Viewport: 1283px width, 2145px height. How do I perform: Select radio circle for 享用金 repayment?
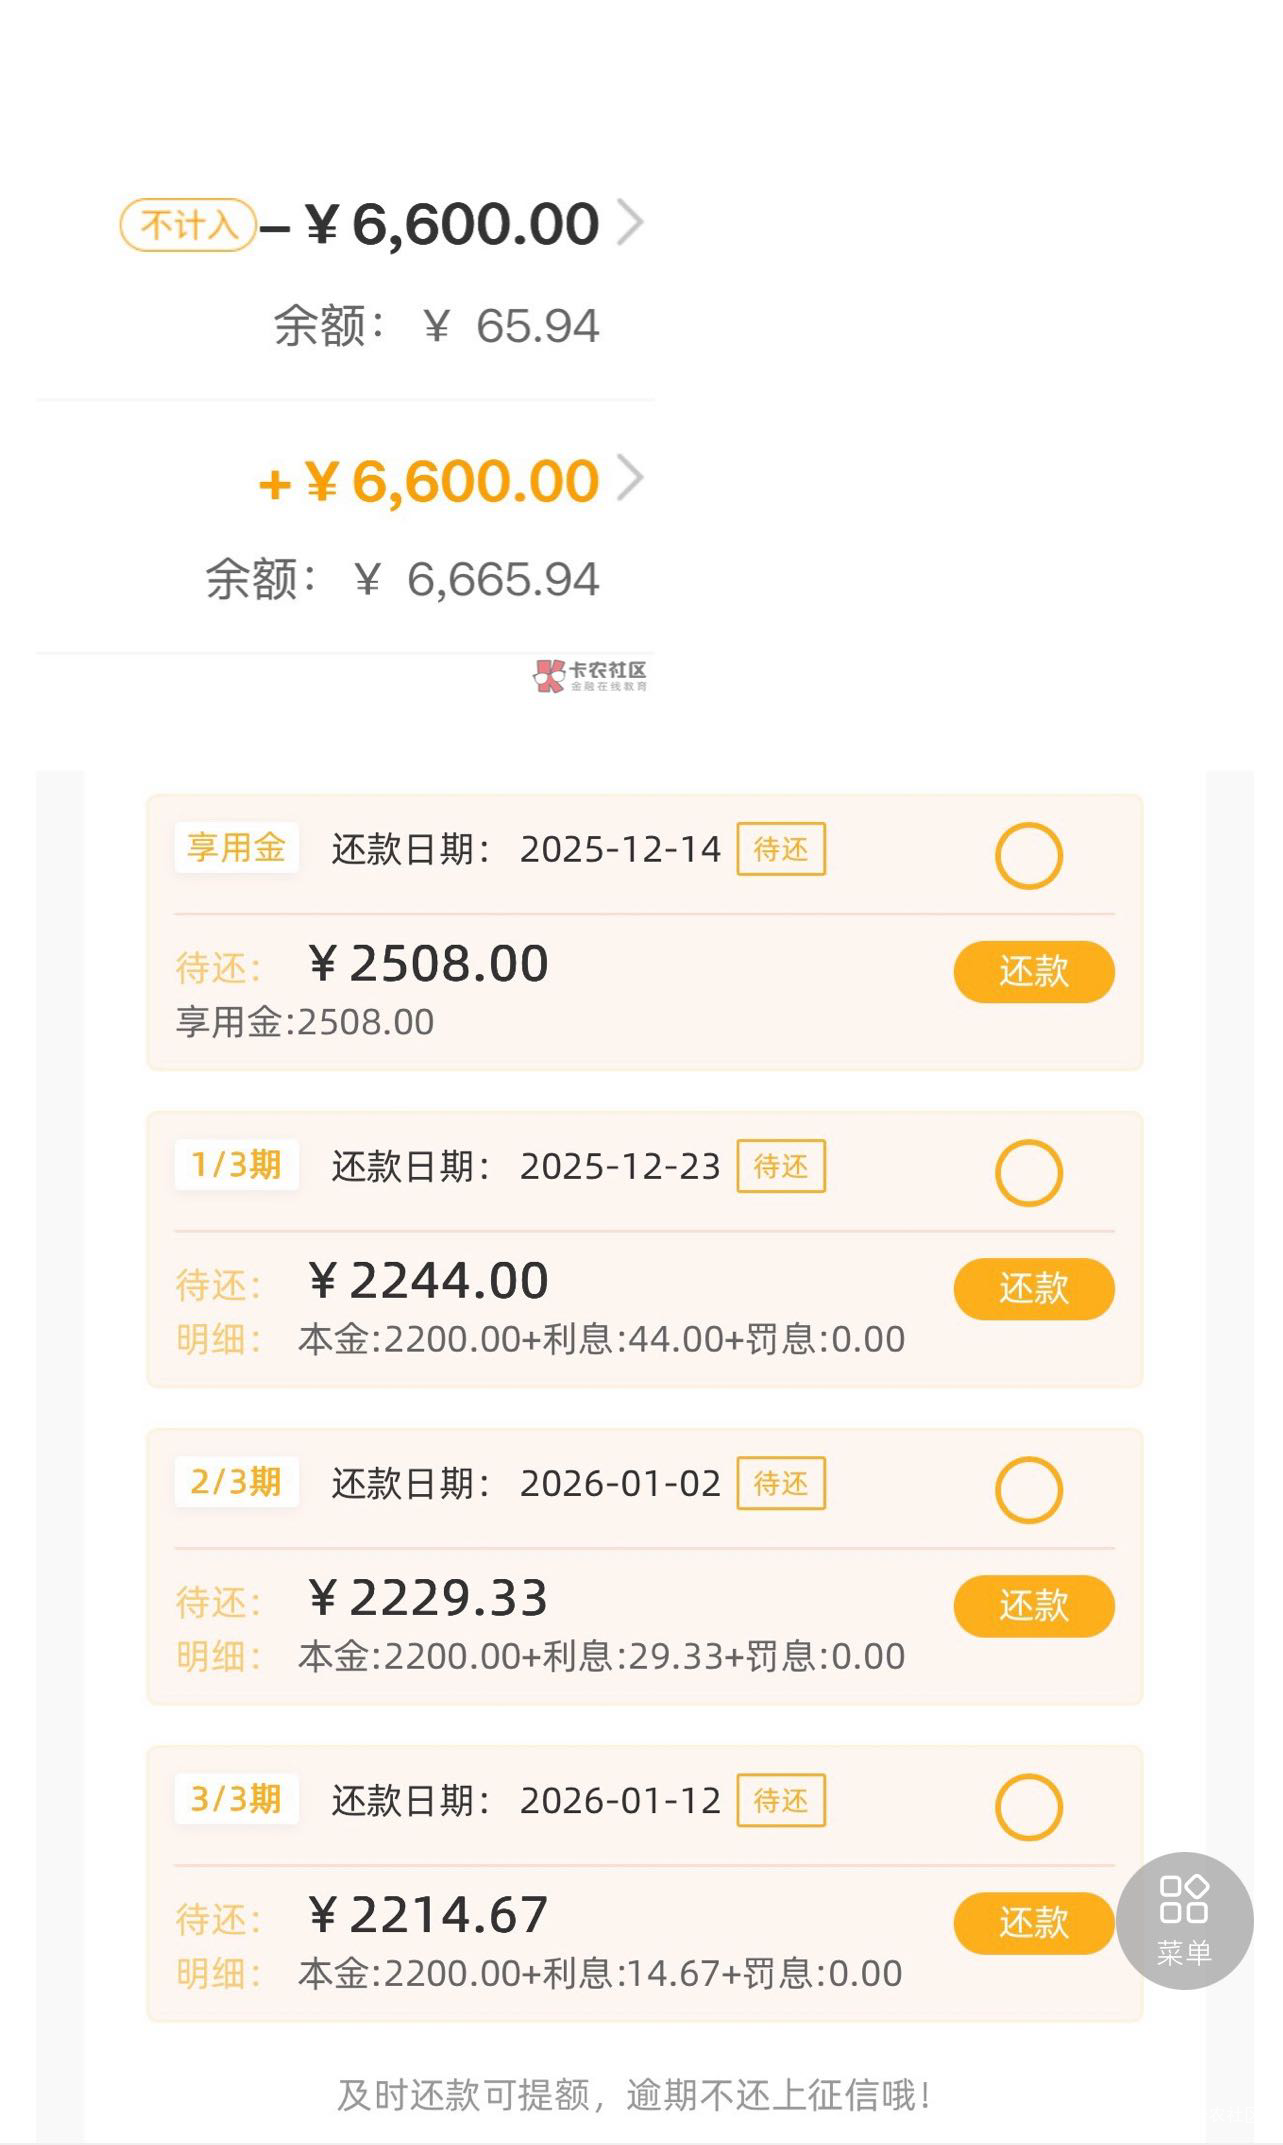(1028, 856)
